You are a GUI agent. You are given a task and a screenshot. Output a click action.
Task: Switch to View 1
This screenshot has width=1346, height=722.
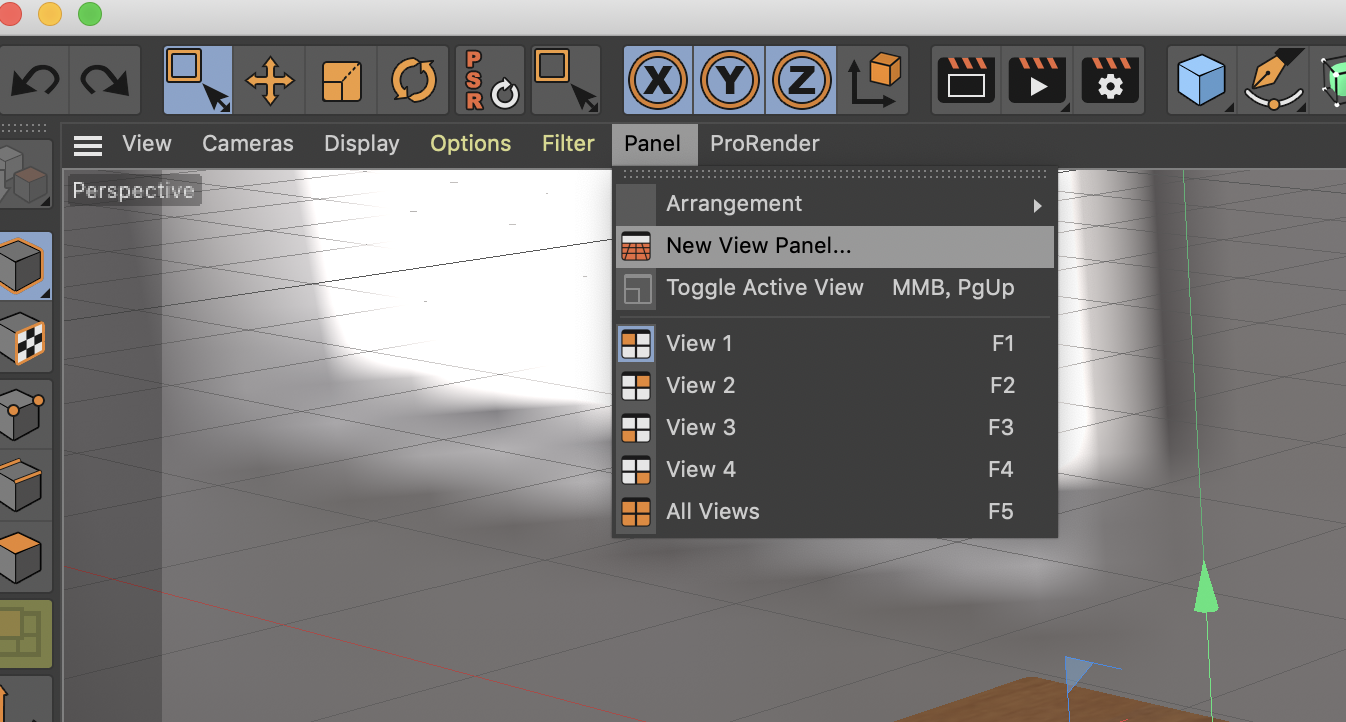835,344
